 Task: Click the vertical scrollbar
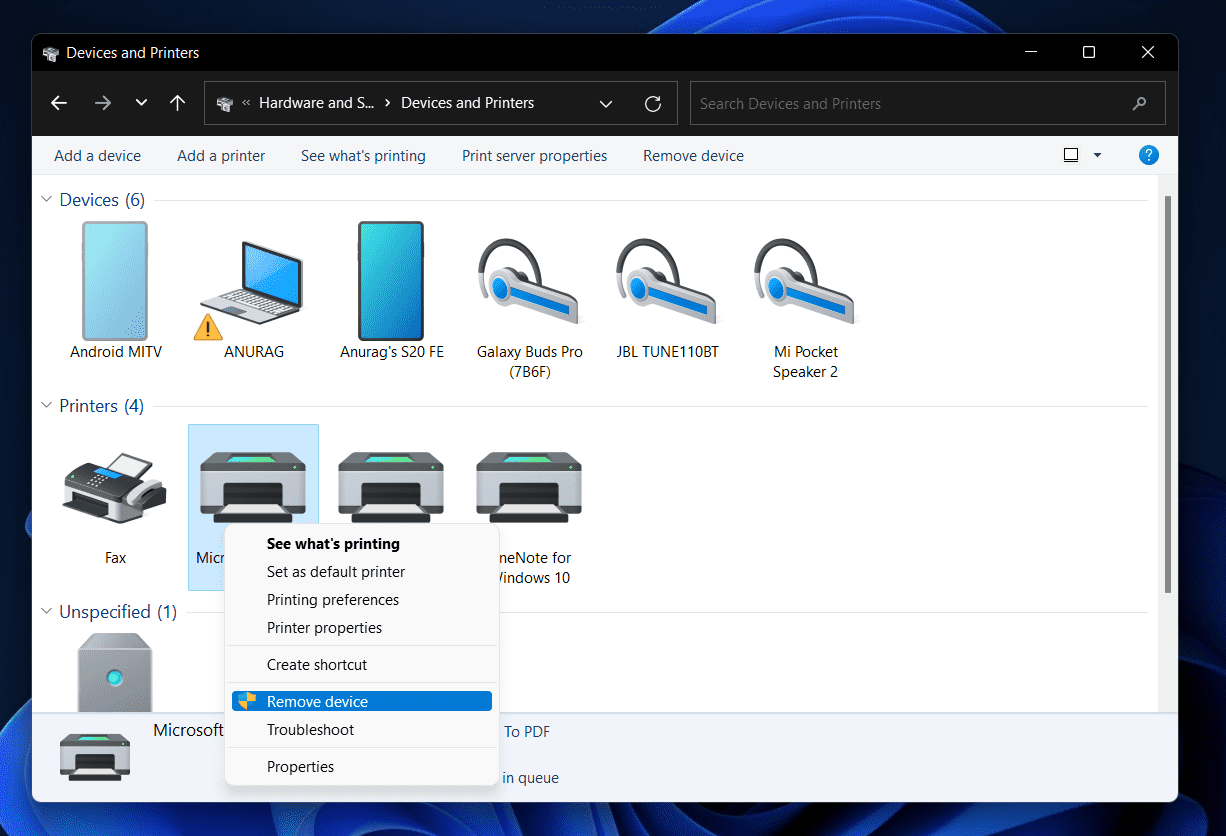(x=1168, y=393)
